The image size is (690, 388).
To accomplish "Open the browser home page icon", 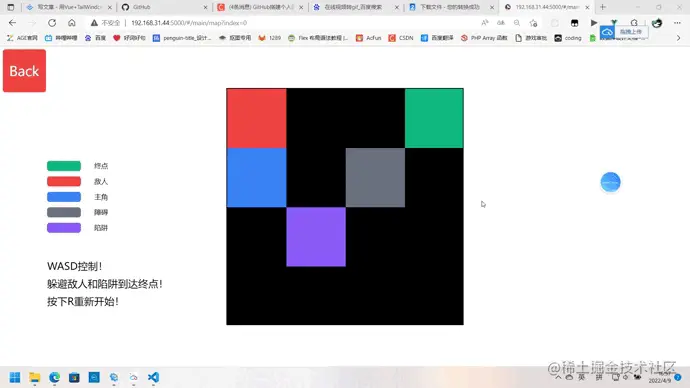I will (72, 23).
